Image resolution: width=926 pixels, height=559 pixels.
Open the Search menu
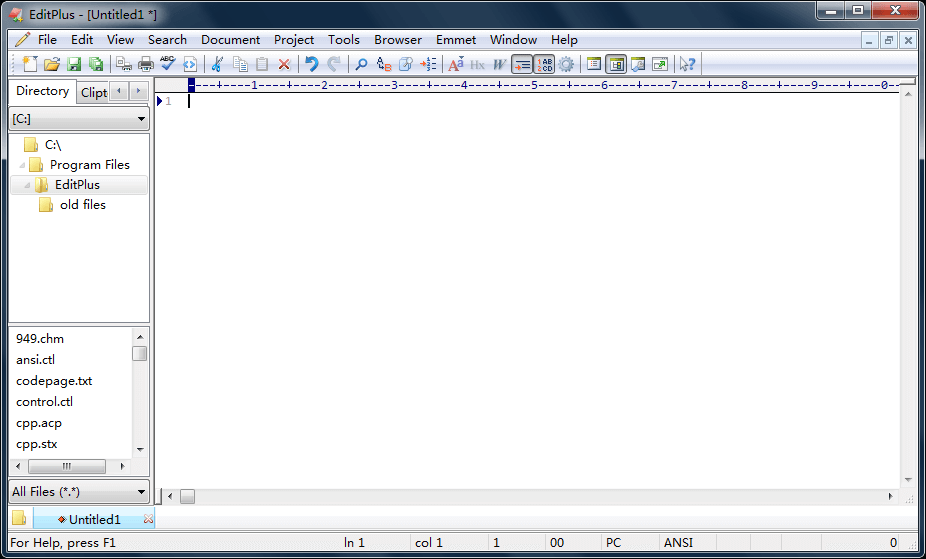click(x=167, y=40)
